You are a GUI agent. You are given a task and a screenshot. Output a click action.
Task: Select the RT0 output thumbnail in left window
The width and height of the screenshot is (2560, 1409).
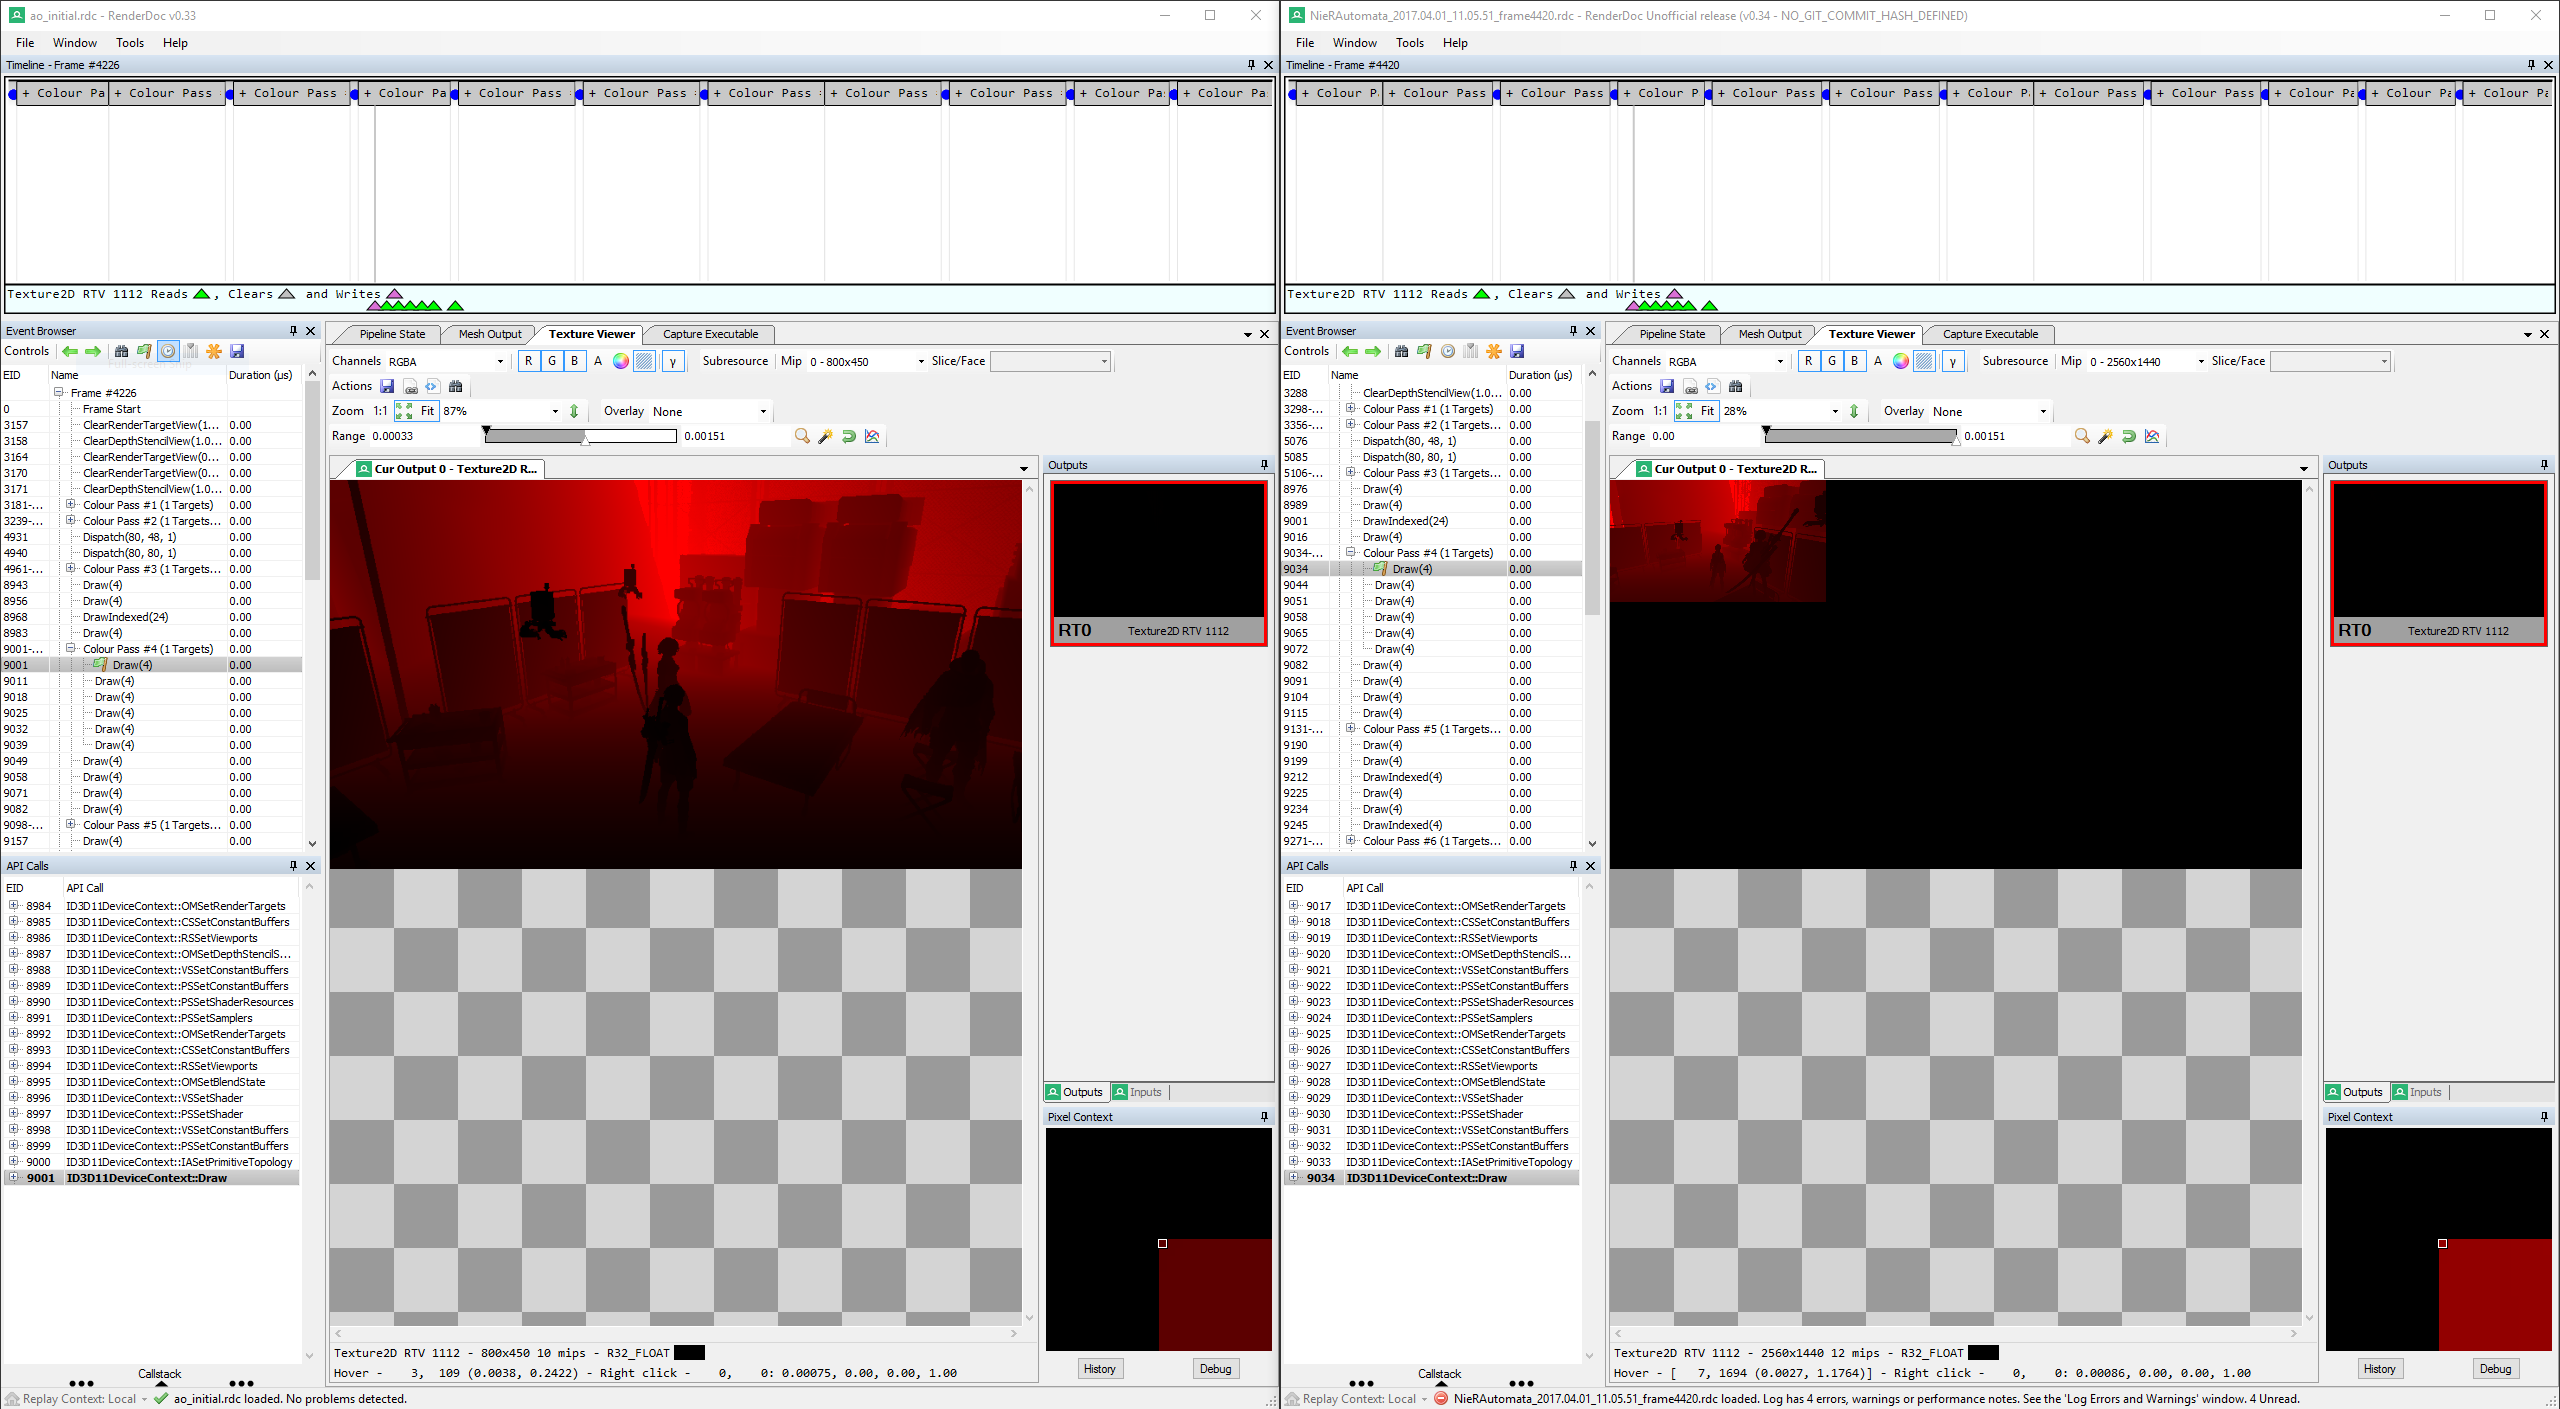coord(1158,562)
